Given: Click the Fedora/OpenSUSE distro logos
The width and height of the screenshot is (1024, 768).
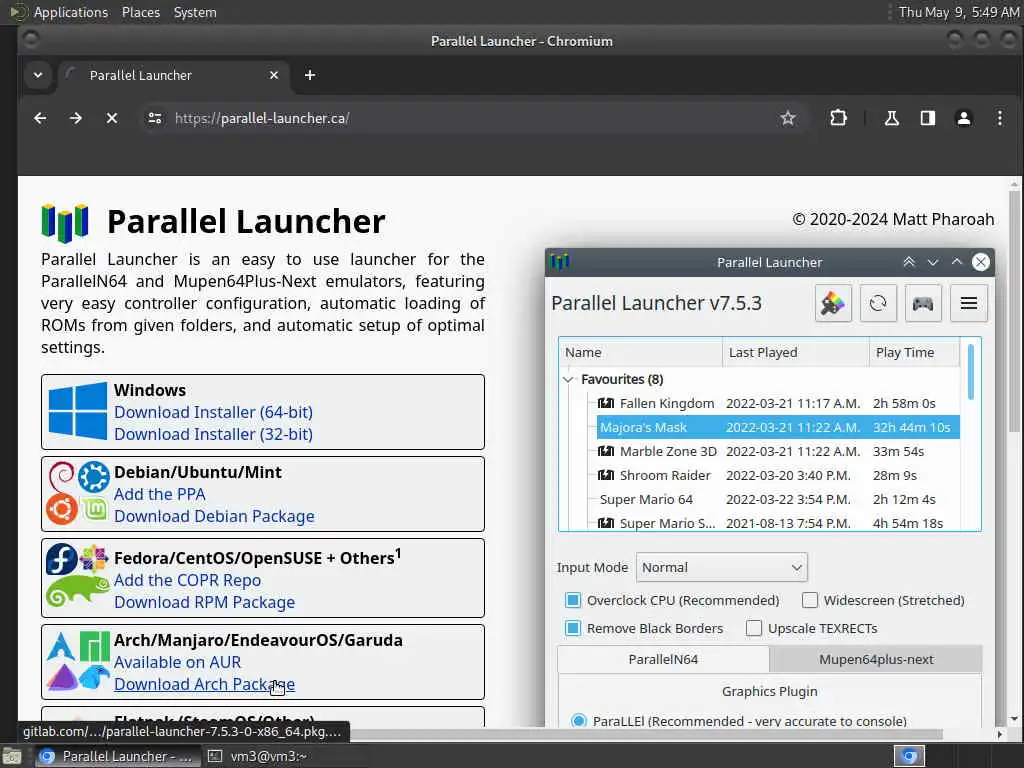Looking at the screenshot, I should [x=78, y=576].
